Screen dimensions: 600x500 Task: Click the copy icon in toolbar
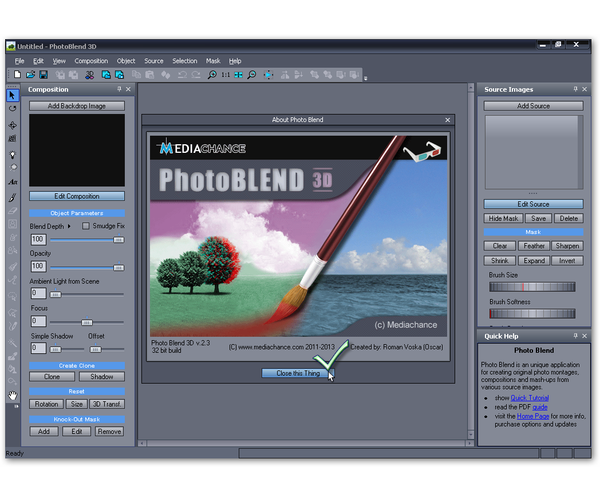pos(137,75)
